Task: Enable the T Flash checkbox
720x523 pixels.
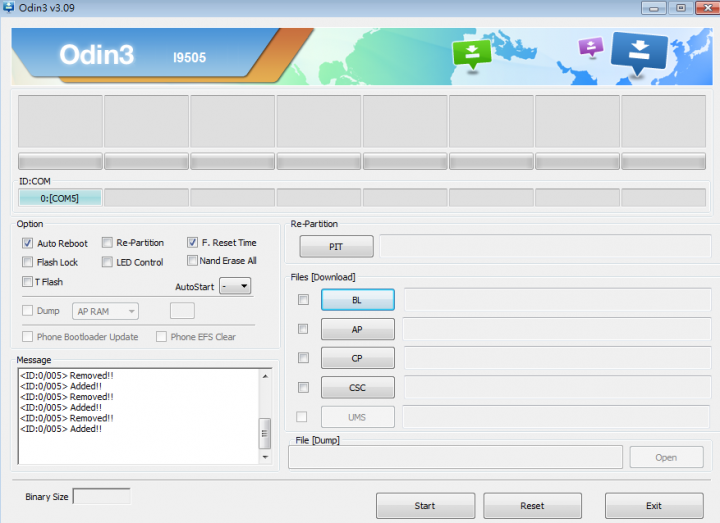Action: (28, 281)
